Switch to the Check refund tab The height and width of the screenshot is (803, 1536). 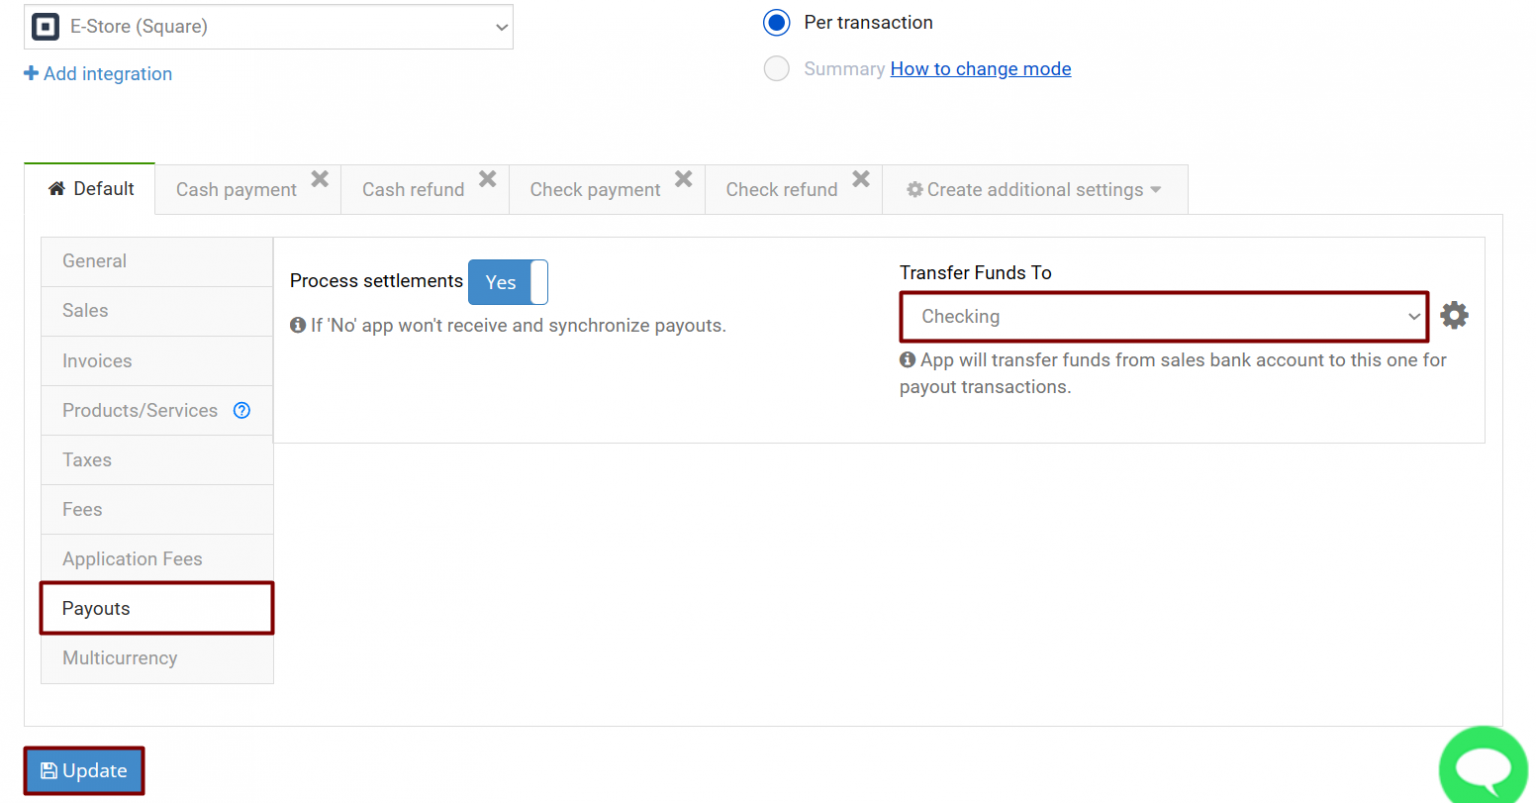781,189
